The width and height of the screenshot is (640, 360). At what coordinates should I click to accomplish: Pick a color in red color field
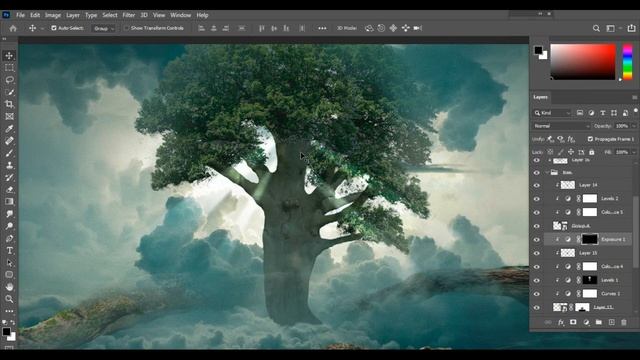point(582,62)
